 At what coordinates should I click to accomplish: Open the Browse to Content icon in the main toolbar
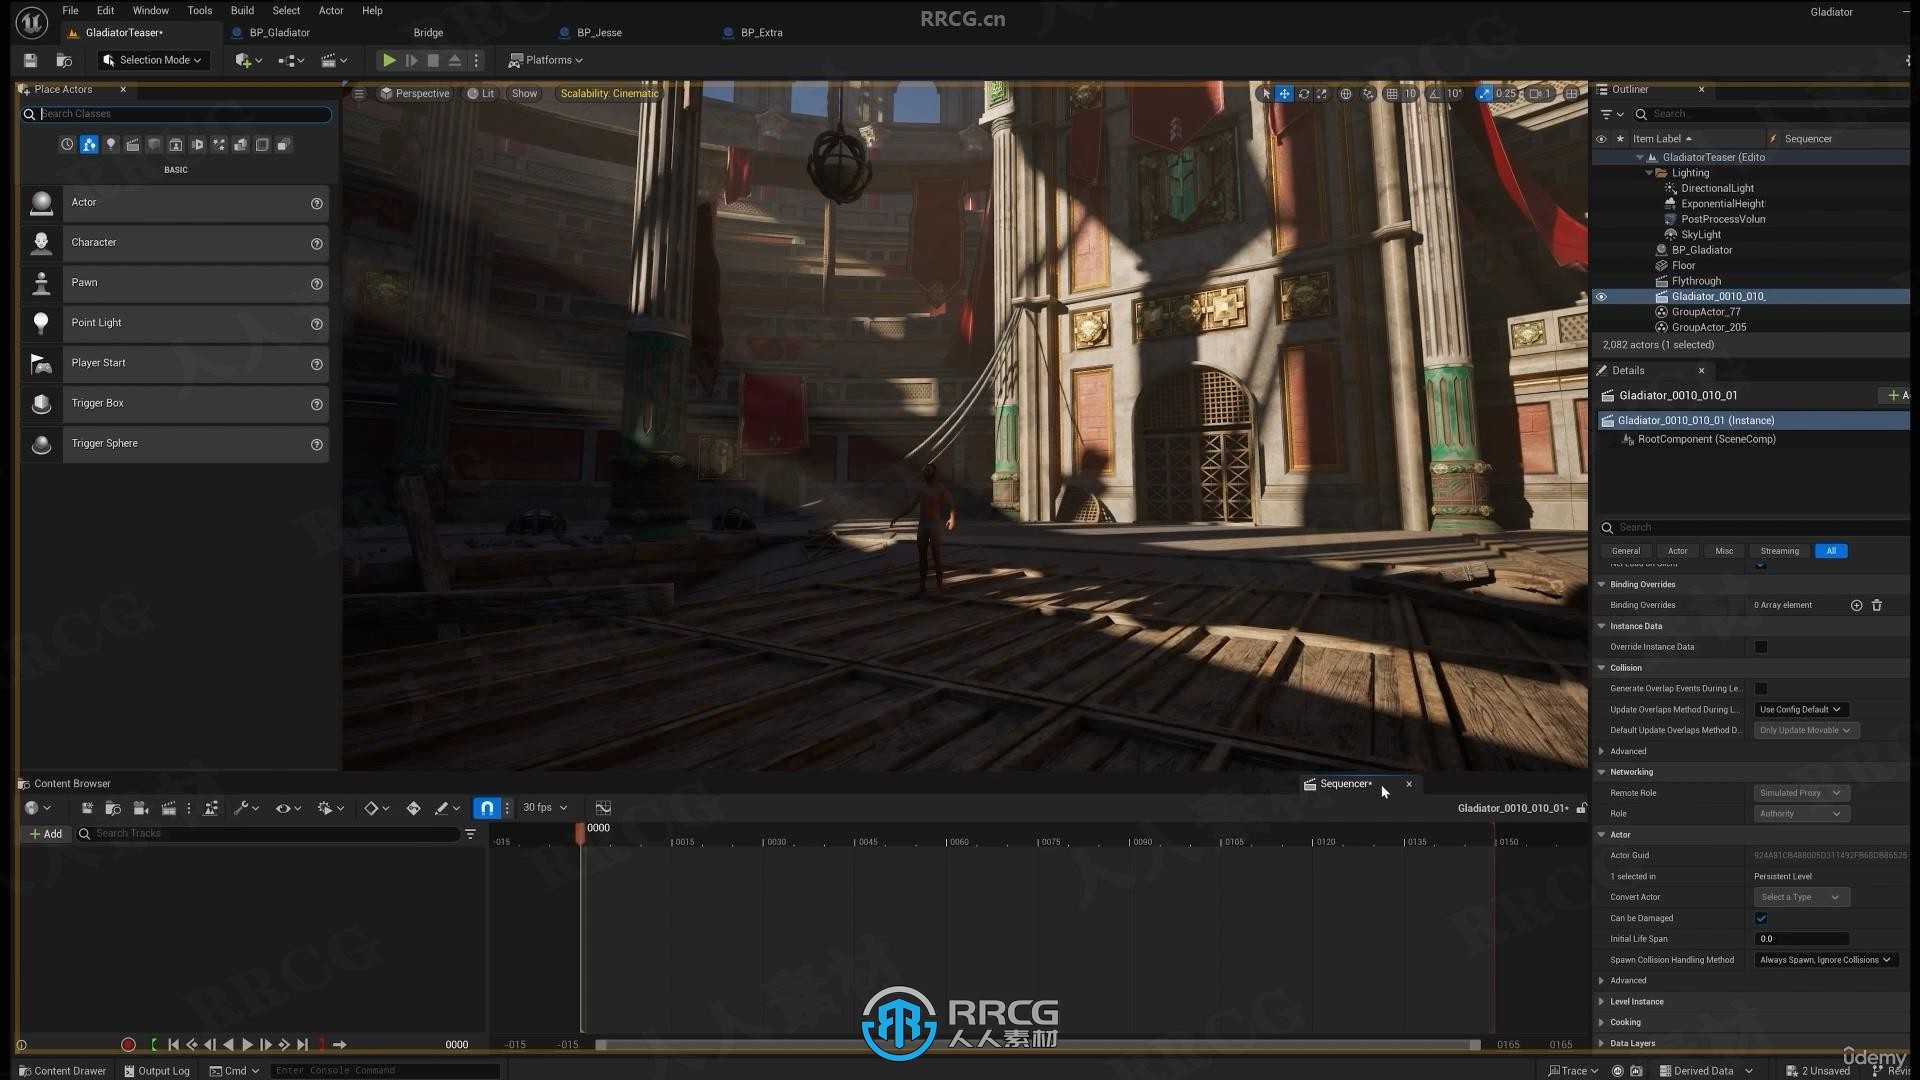tap(64, 60)
